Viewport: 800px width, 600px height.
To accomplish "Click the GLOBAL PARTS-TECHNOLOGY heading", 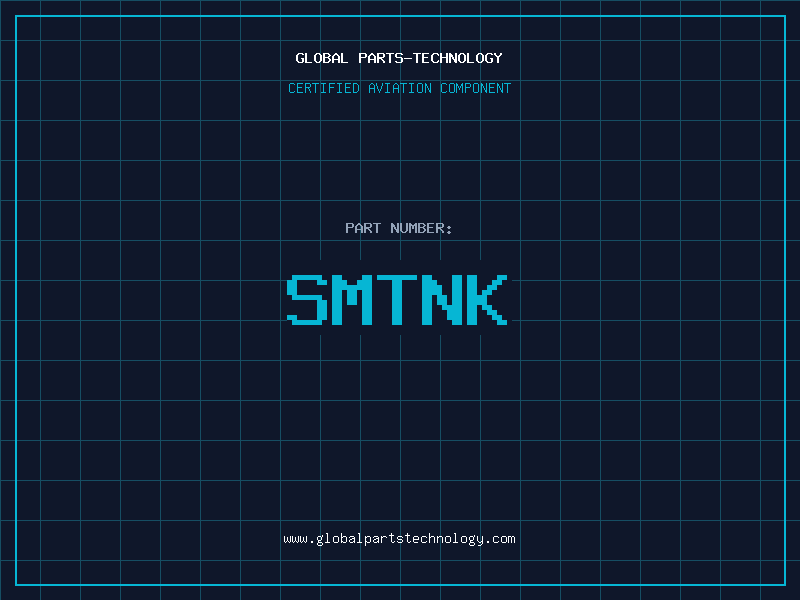I will point(399,58).
